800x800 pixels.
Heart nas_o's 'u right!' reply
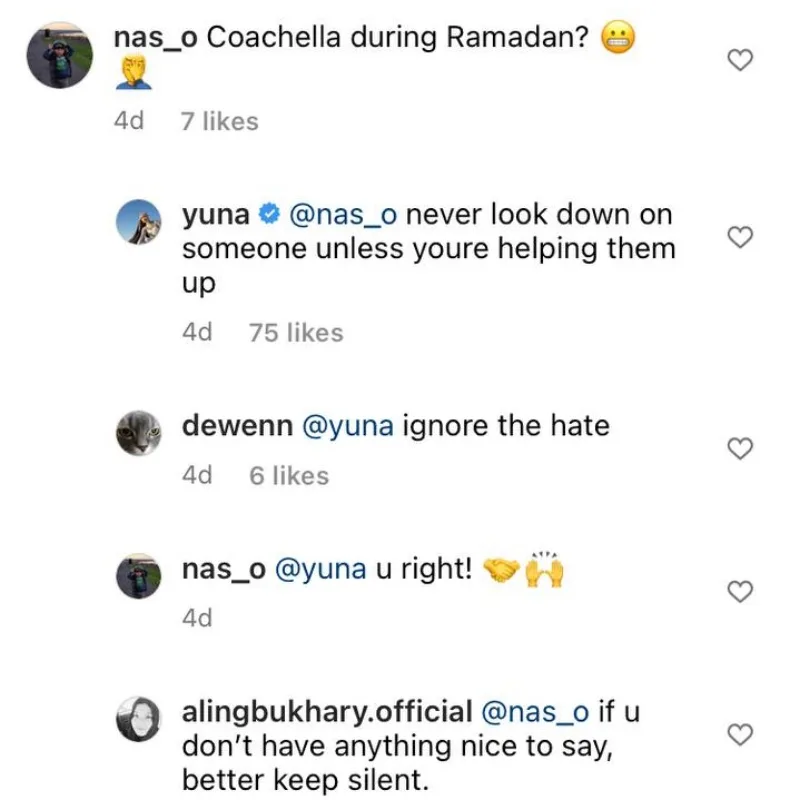[738, 592]
